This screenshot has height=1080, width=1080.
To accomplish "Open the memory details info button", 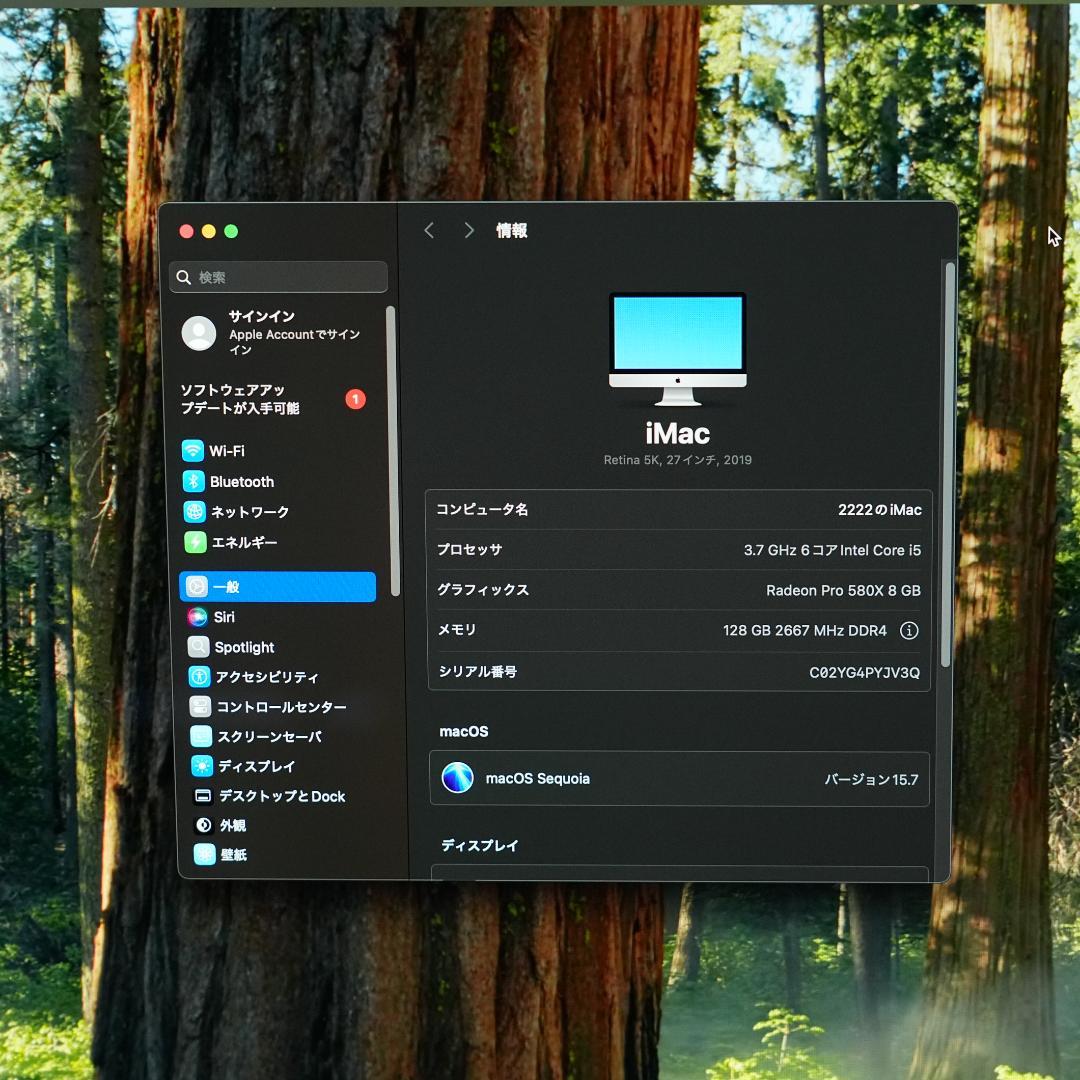I will 911,631.
